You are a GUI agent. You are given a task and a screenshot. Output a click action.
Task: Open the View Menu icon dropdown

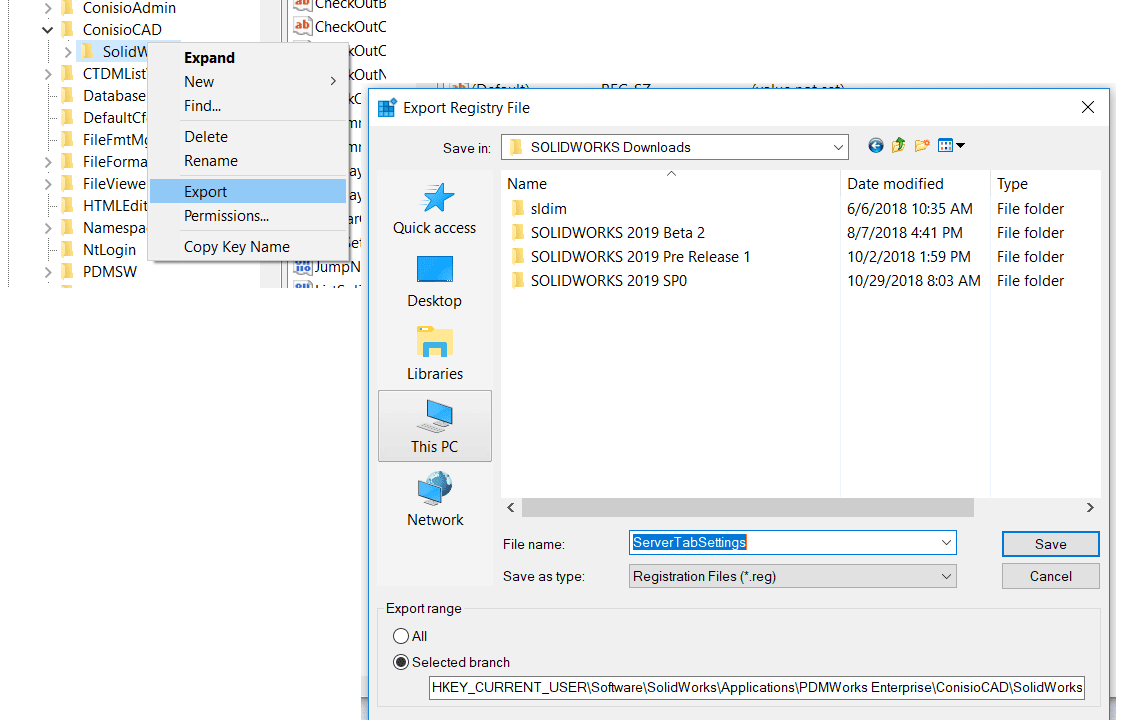951,146
